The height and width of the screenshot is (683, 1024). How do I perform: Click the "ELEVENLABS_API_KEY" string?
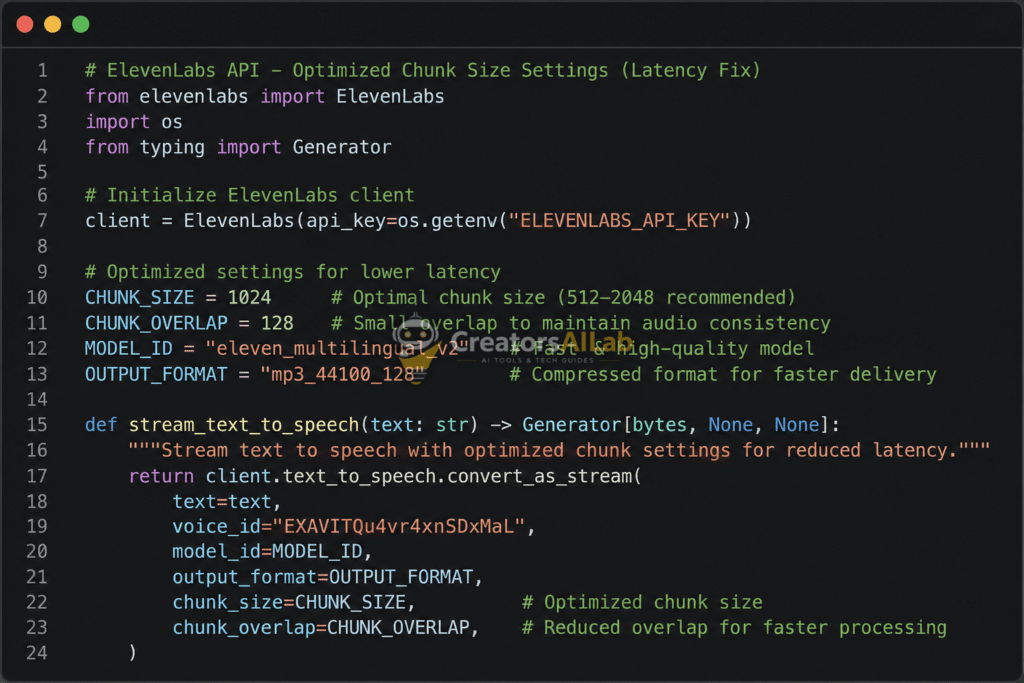coord(619,221)
